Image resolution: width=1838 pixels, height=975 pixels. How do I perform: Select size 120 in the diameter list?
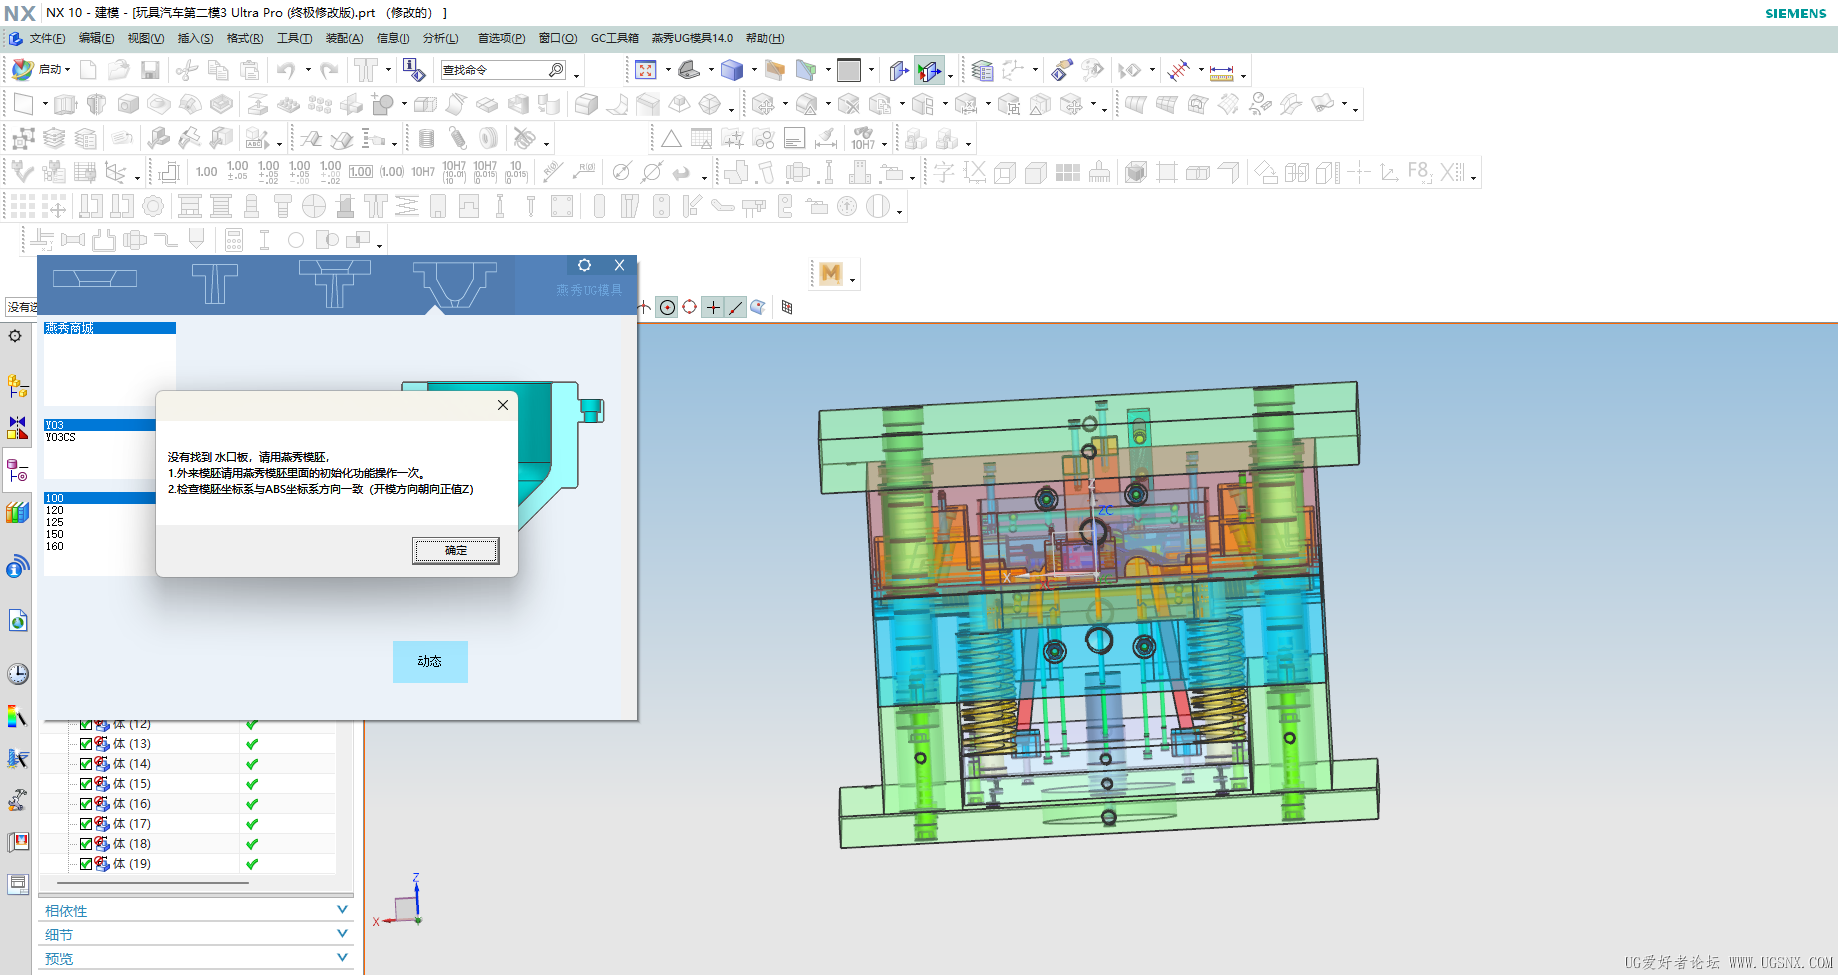55,510
